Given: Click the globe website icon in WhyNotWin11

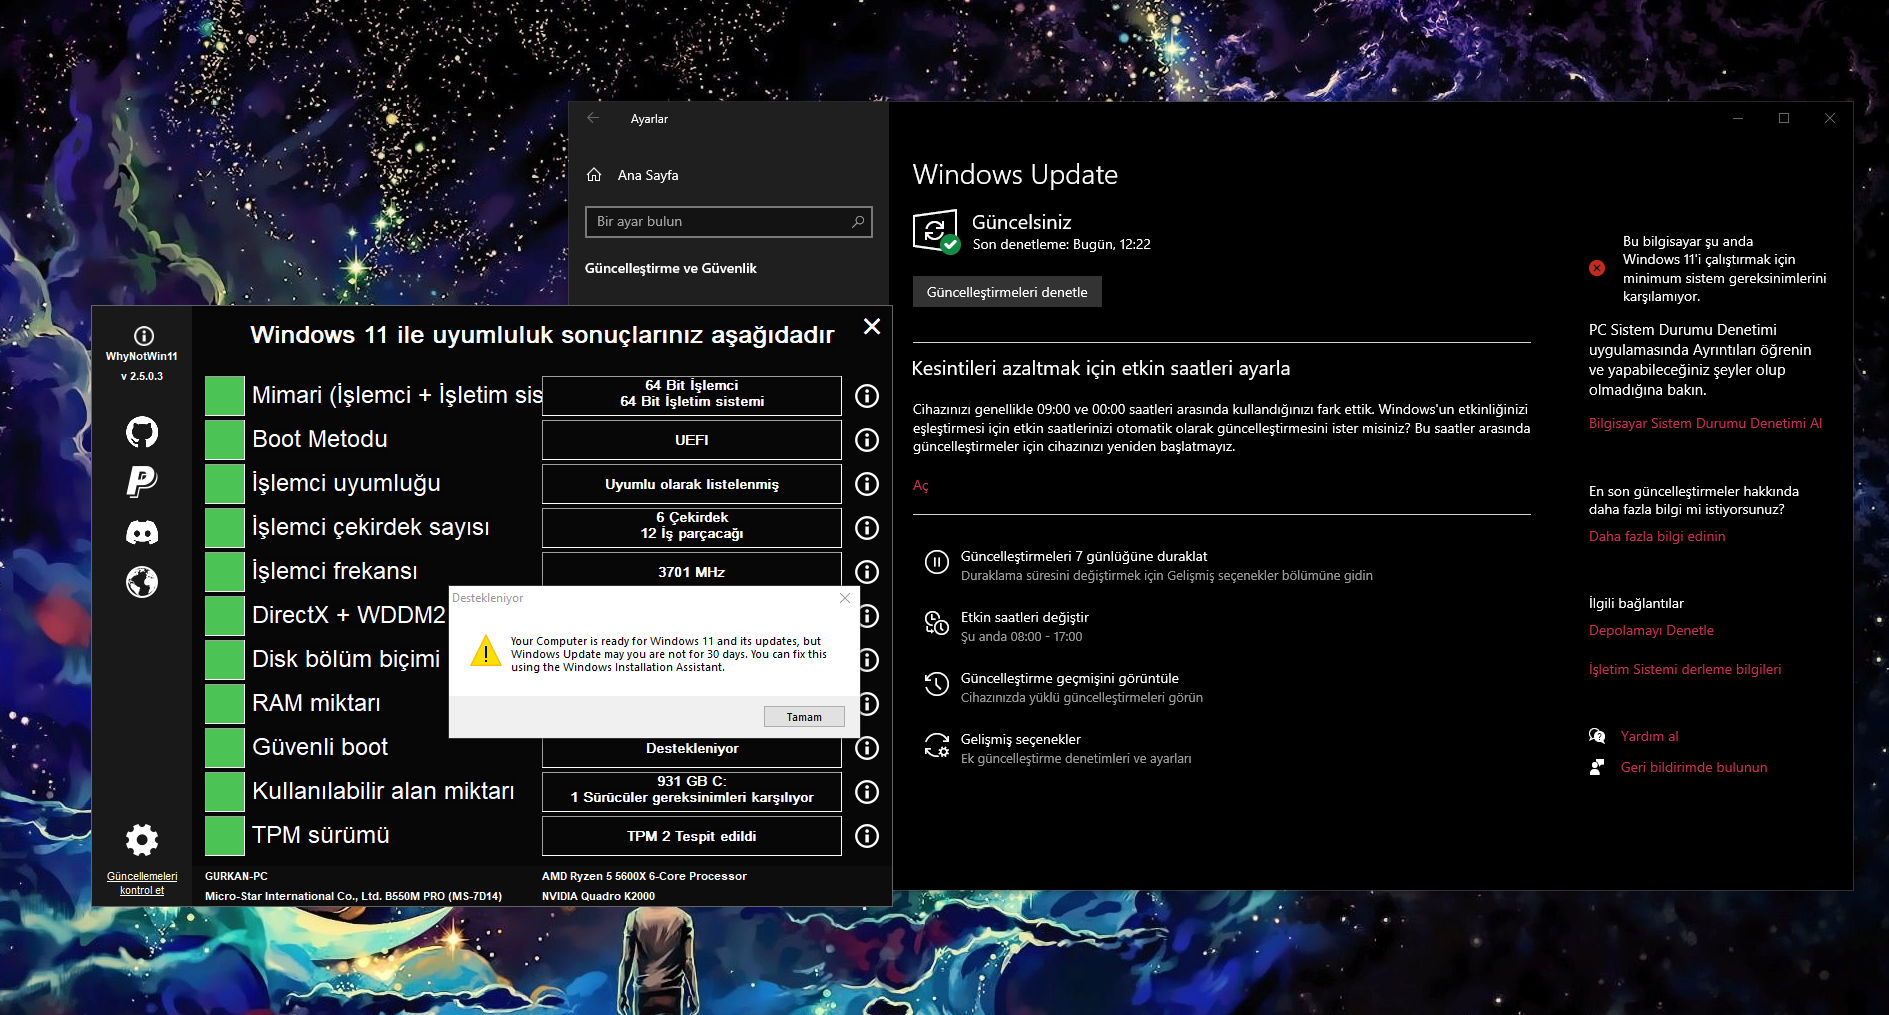Looking at the screenshot, I should (x=142, y=582).
